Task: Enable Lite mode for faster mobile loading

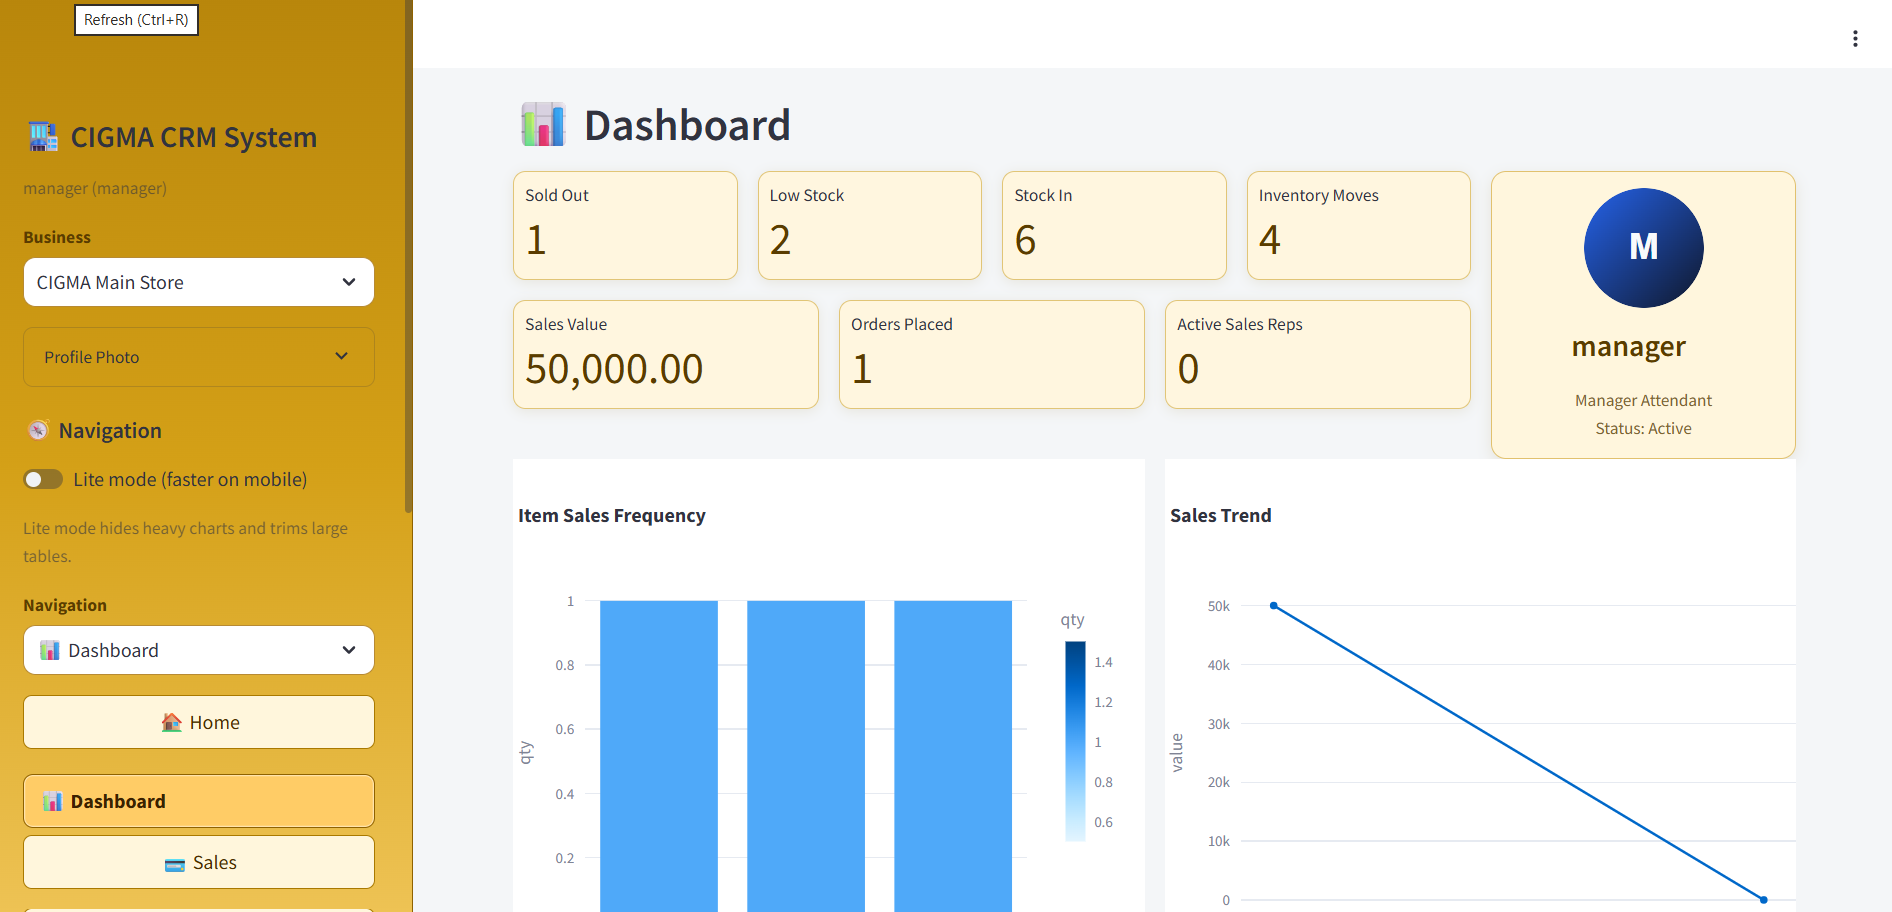Action: 42,479
